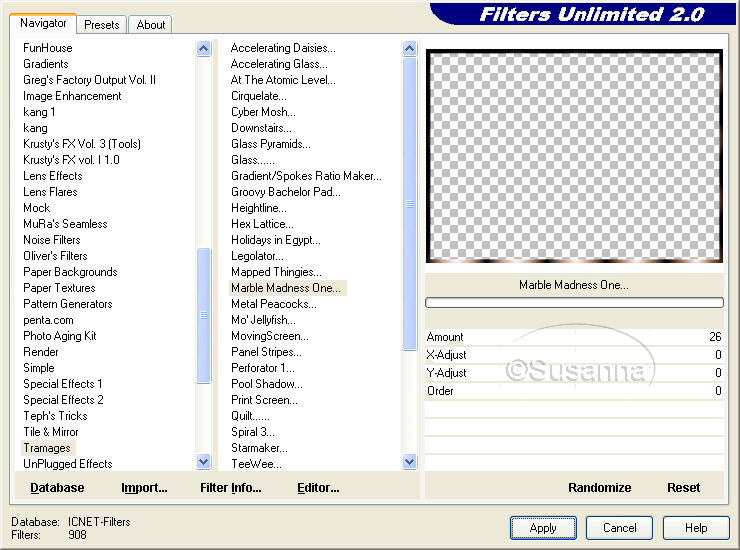
Task: Choose Krusty's FX Vol. 3 (Tools)
Action: click(x=82, y=144)
